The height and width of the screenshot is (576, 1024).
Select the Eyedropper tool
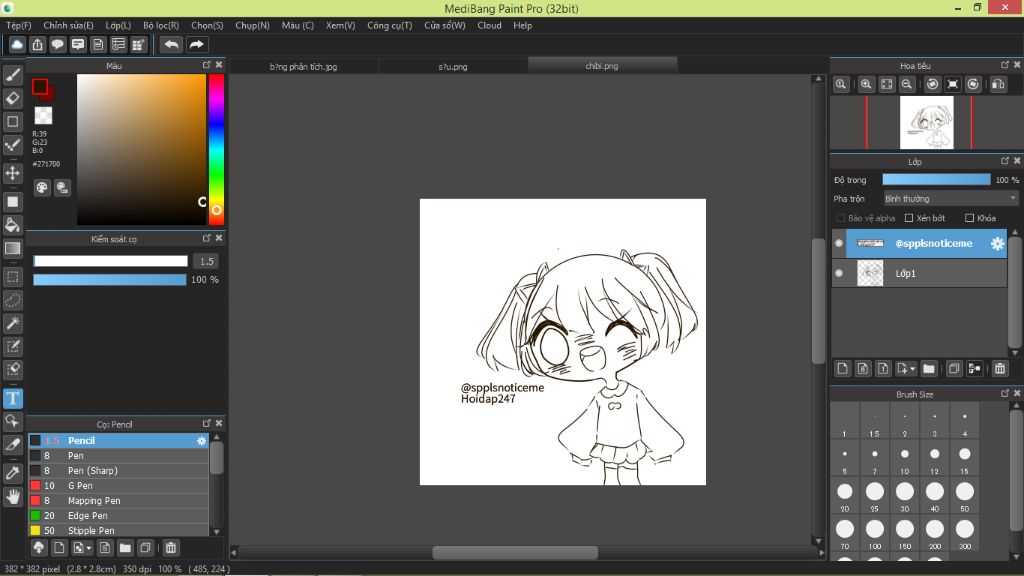click(12, 473)
